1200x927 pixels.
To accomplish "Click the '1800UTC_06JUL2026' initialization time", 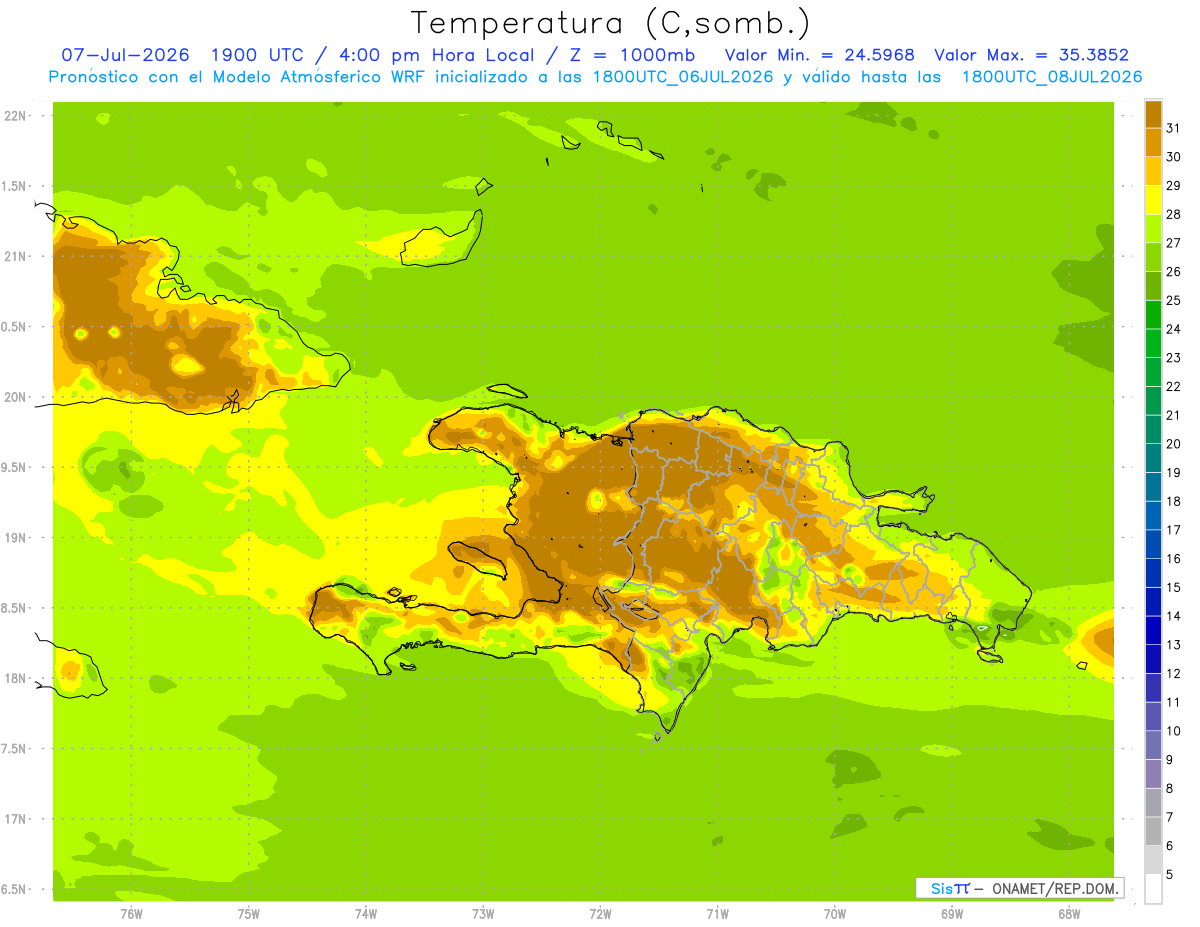I will tap(682, 77).
